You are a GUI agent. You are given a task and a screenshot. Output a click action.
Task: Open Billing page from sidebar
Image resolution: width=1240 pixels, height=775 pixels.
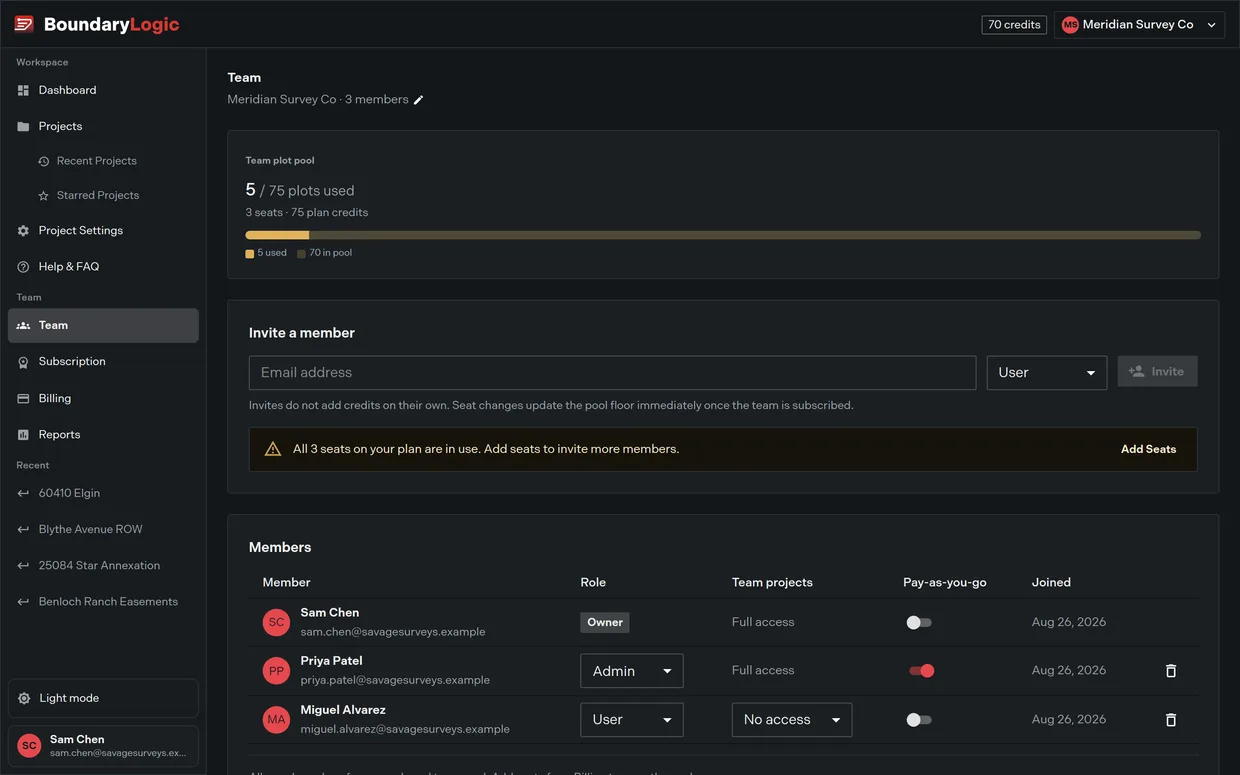click(103, 399)
